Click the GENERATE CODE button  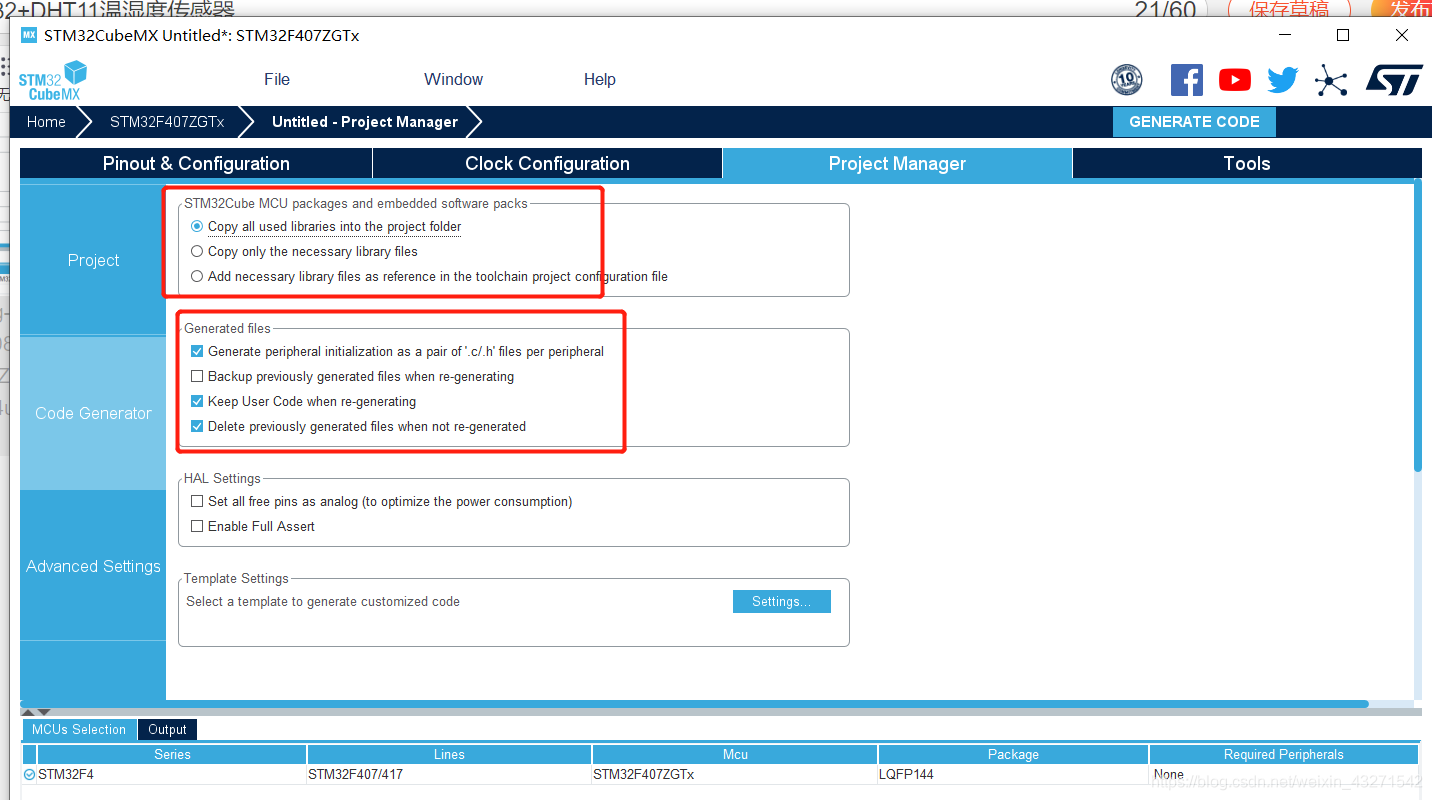coord(1194,122)
